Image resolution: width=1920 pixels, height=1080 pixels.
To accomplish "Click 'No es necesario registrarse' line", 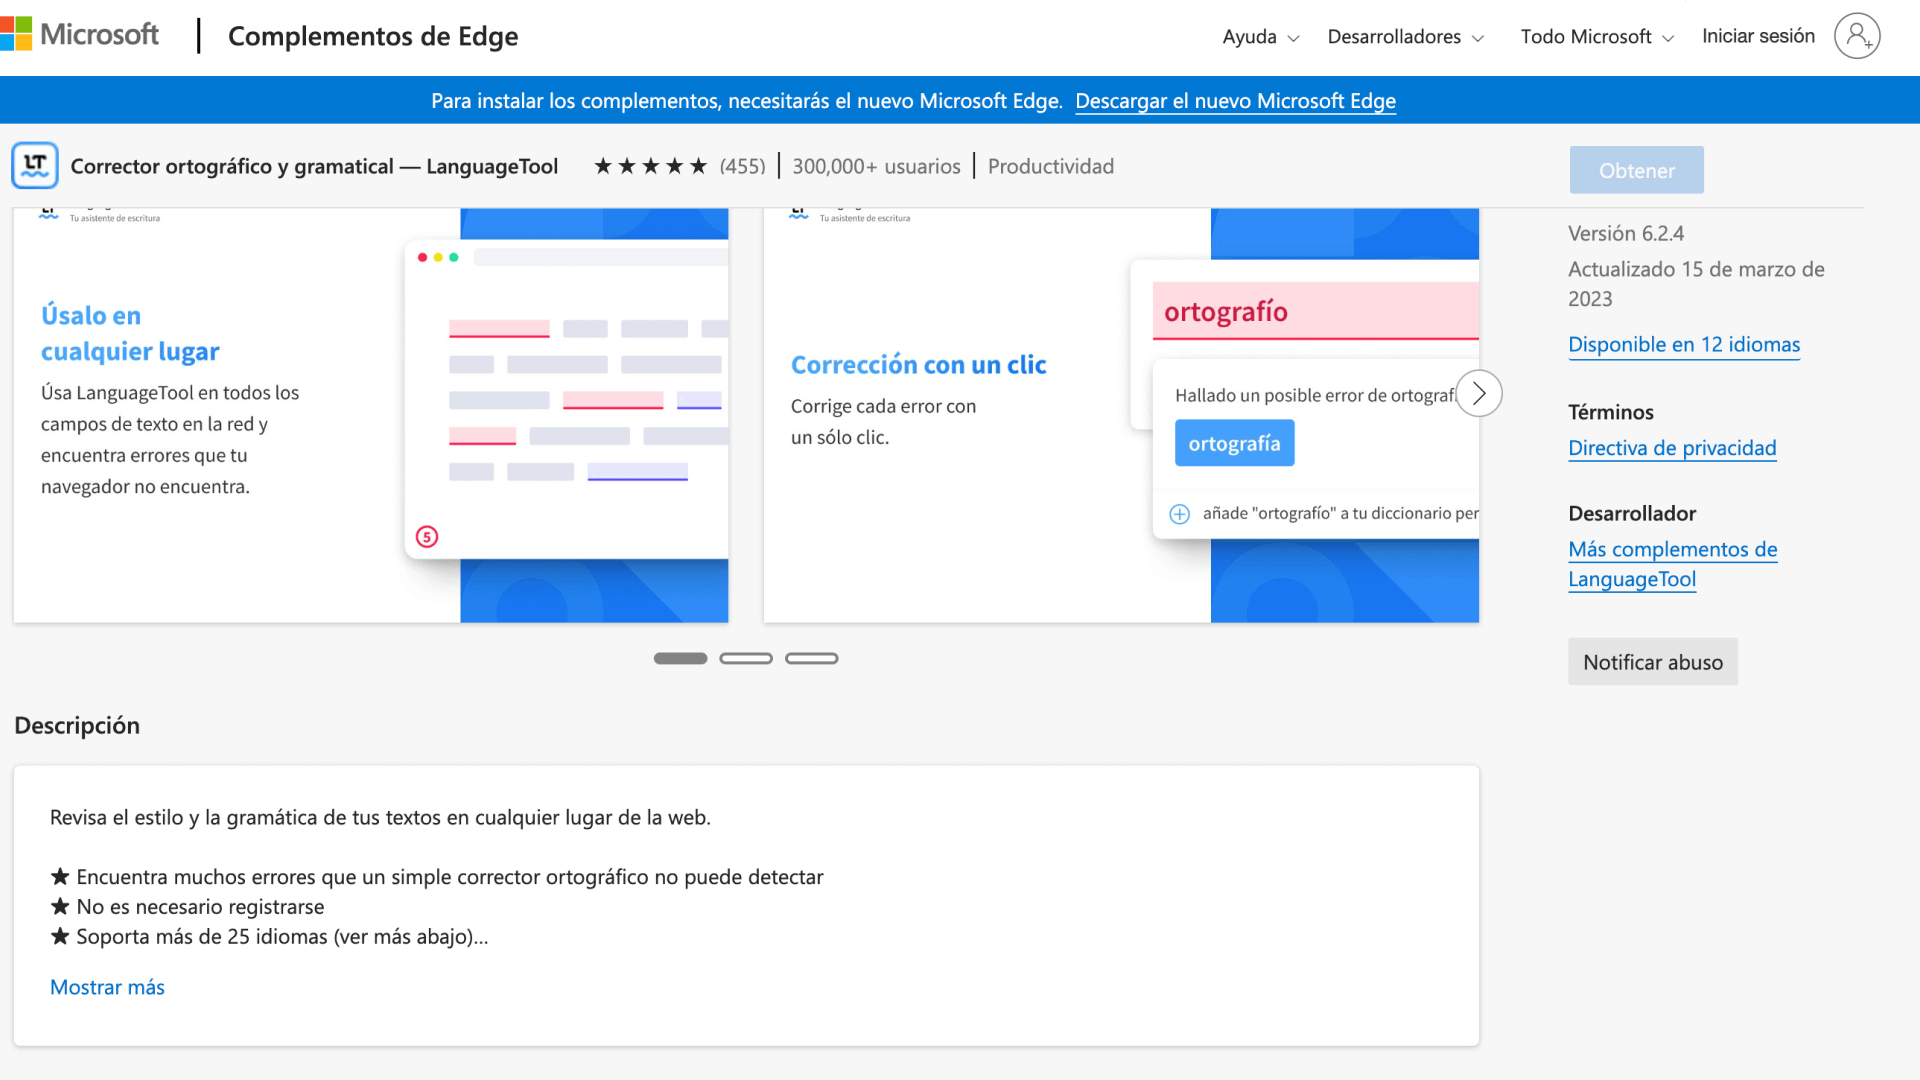I will [200, 907].
